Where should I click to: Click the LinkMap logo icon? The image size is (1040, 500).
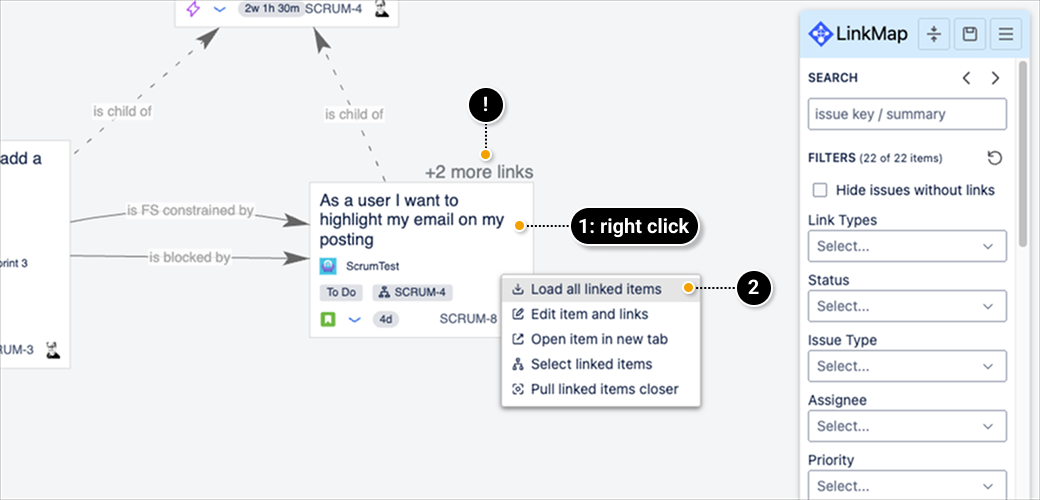[820, 34]
